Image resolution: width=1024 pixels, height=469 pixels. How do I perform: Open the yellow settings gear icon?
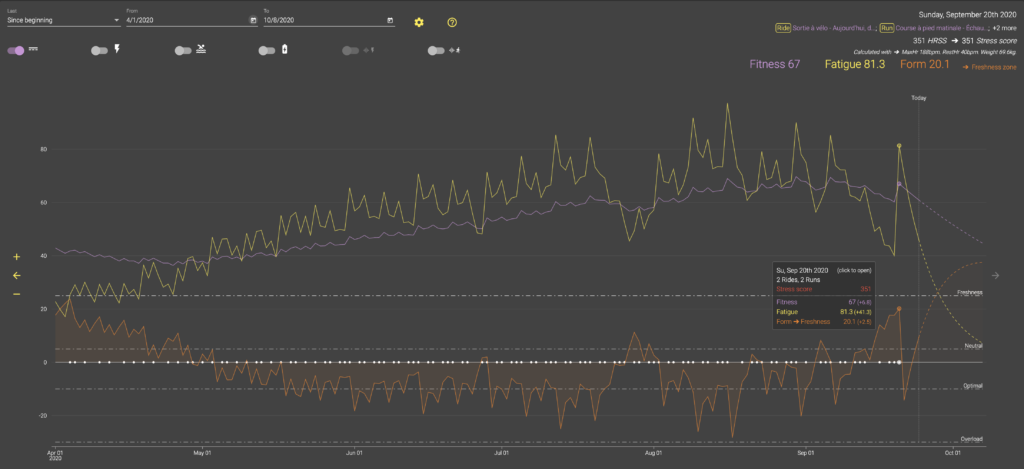click(419, 22)
